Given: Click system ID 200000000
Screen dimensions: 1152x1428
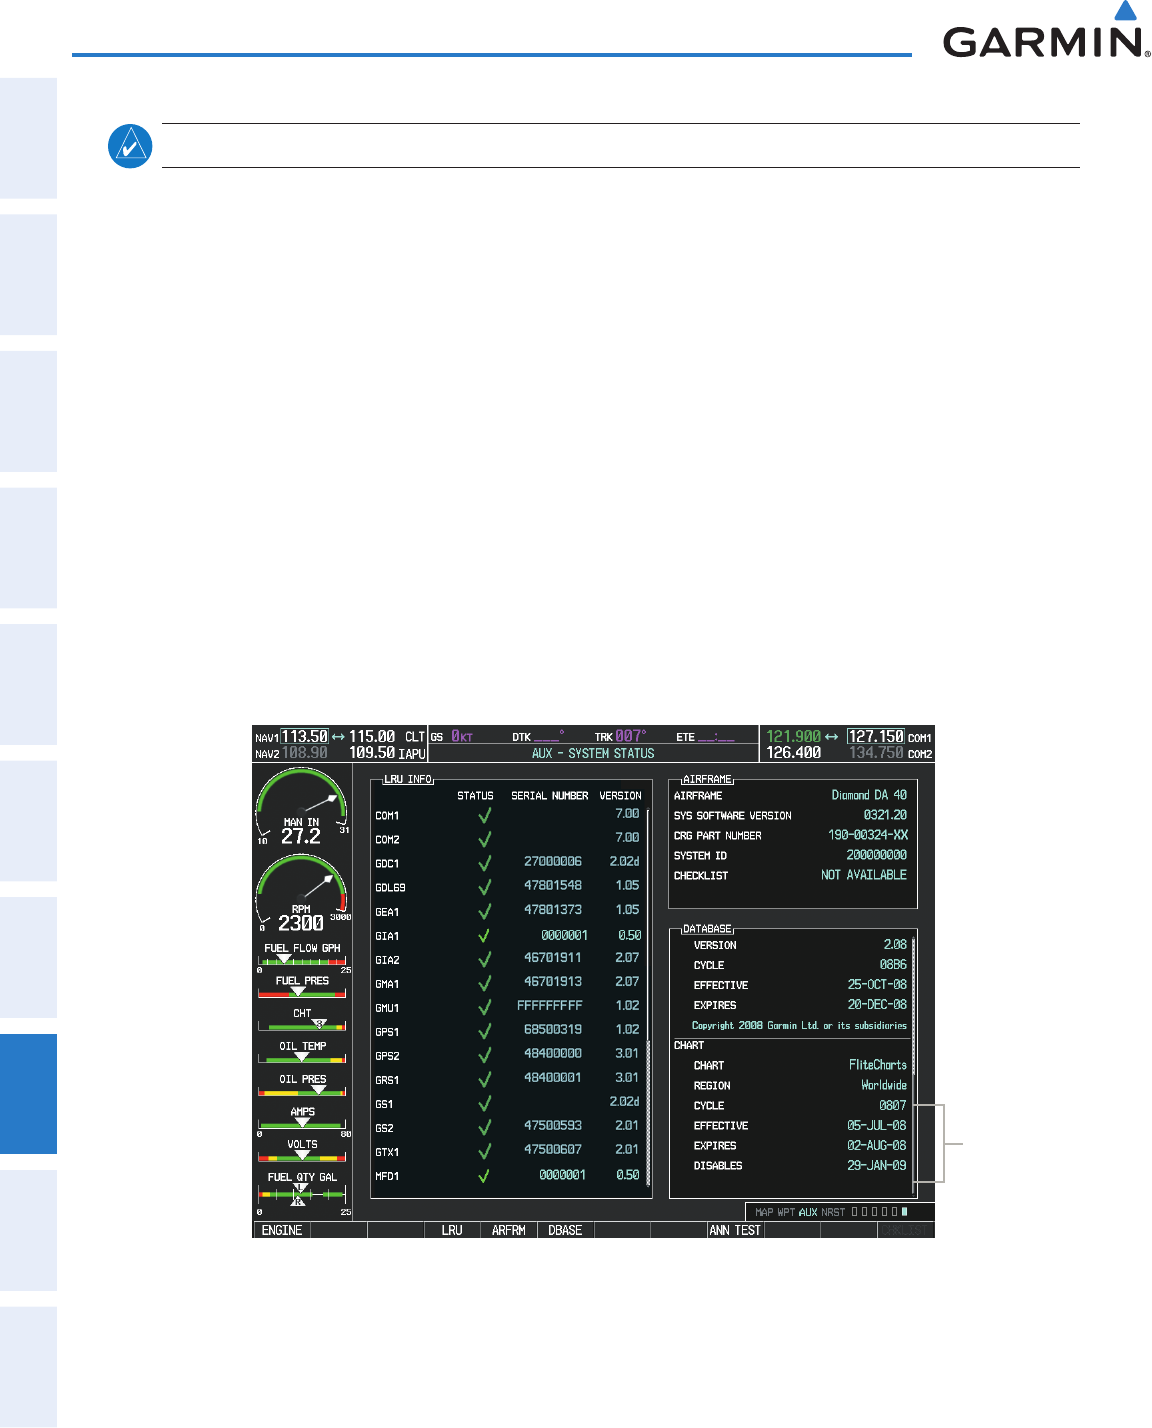Looking at the screenshot, I should [x=877, y=855].
